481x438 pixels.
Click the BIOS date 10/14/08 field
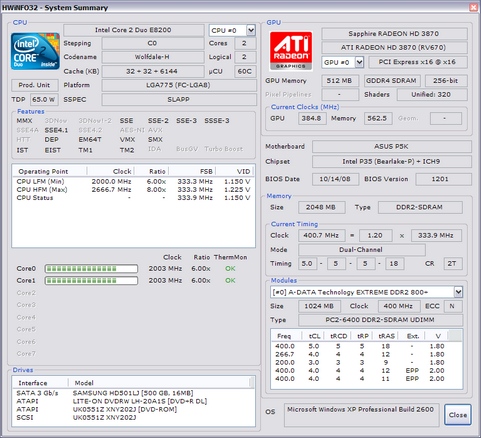pos(335,179)
